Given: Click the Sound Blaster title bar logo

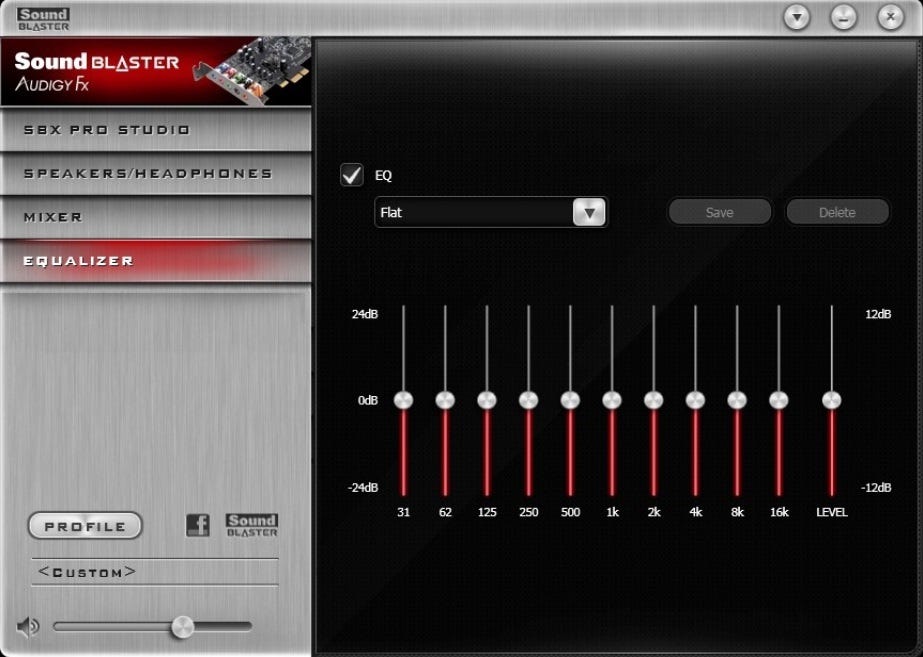Looking at the screenshot, I should coord(43,18).
